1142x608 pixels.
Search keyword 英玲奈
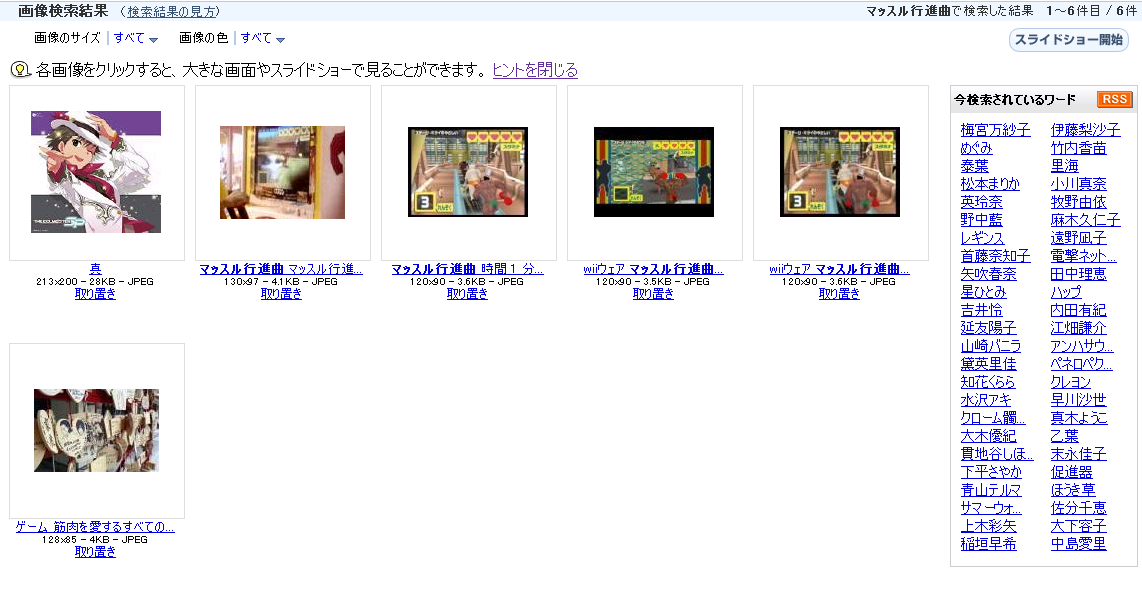click(982, 202)
